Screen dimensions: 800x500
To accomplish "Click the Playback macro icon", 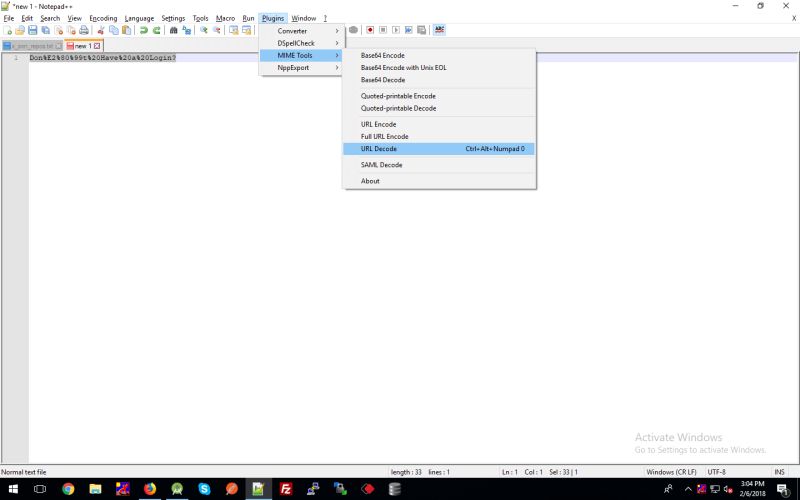I will point(396,30).
